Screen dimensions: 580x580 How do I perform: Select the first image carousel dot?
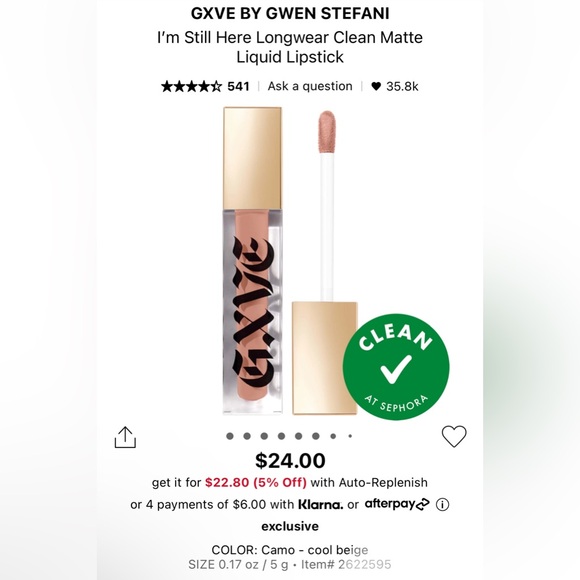click(x=230, y=436)
